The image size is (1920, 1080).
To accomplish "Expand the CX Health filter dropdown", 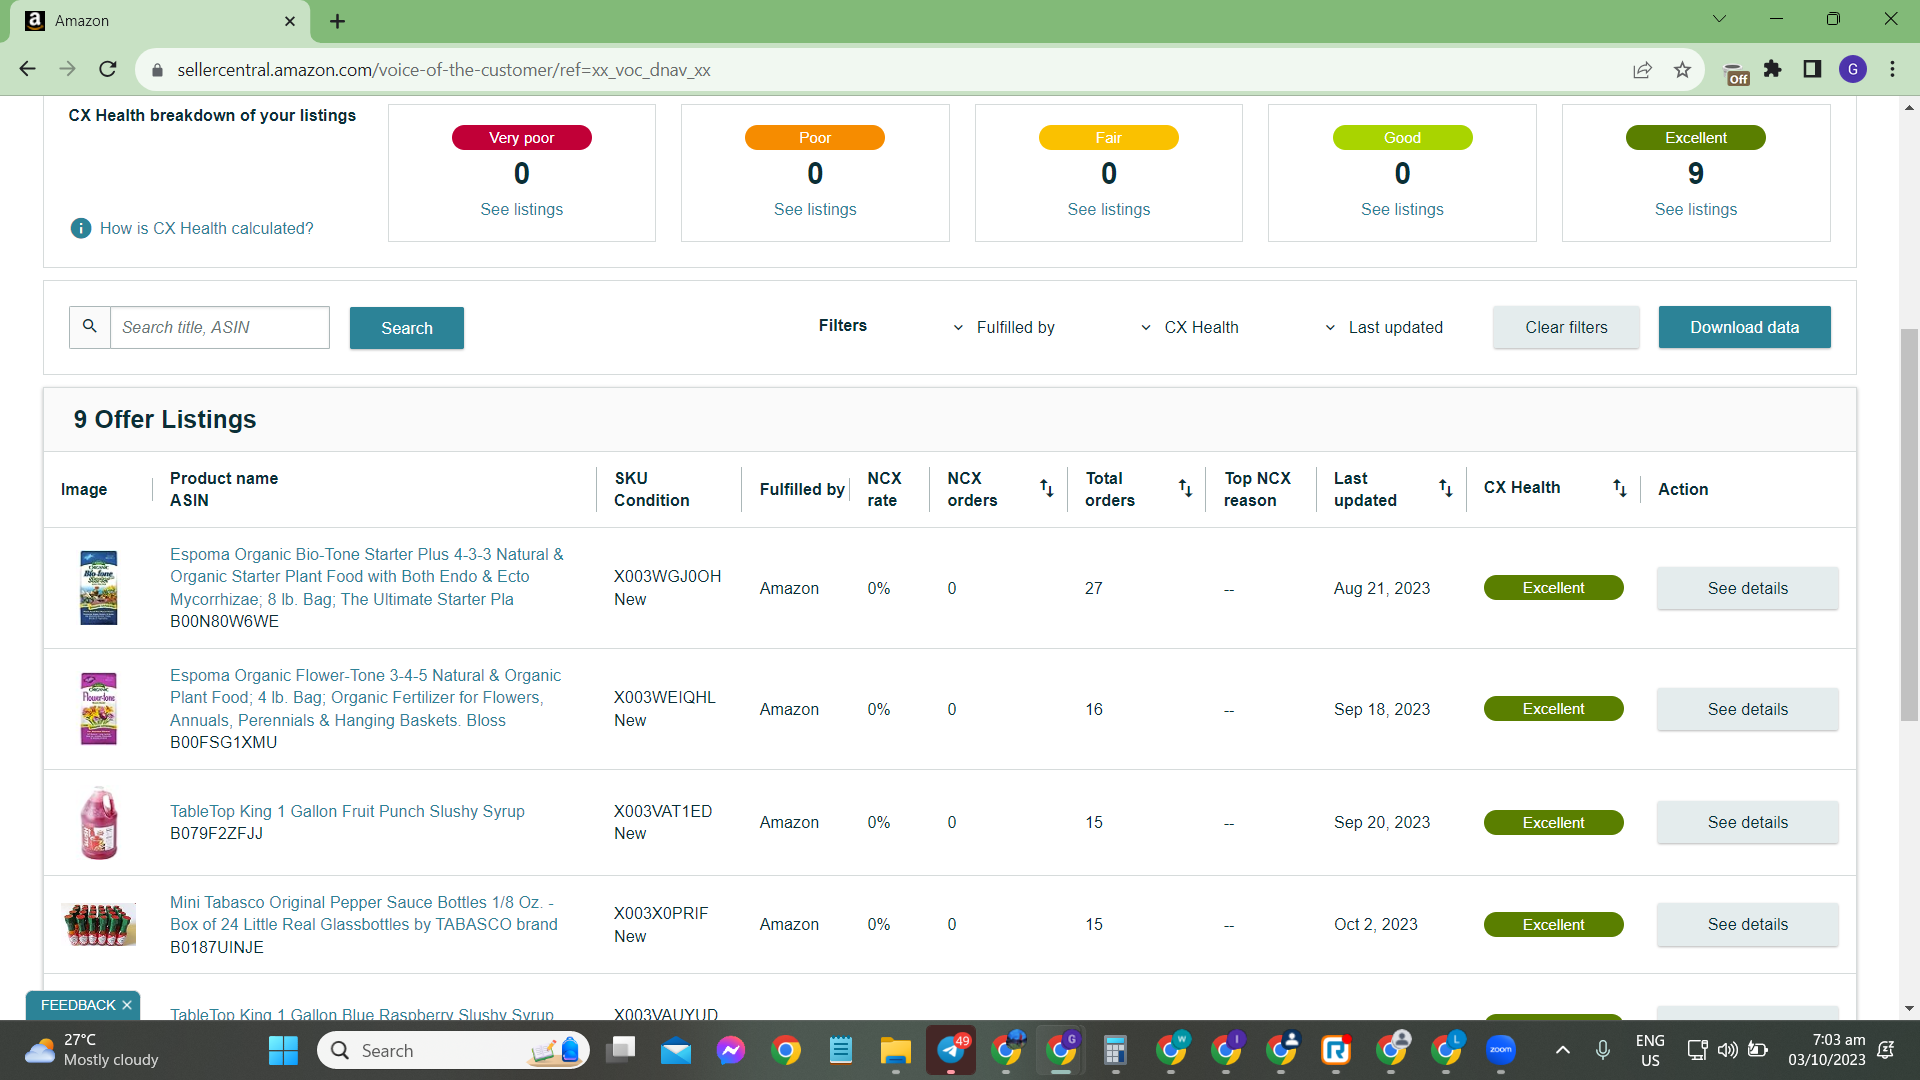I will (x=1190, y=327).
